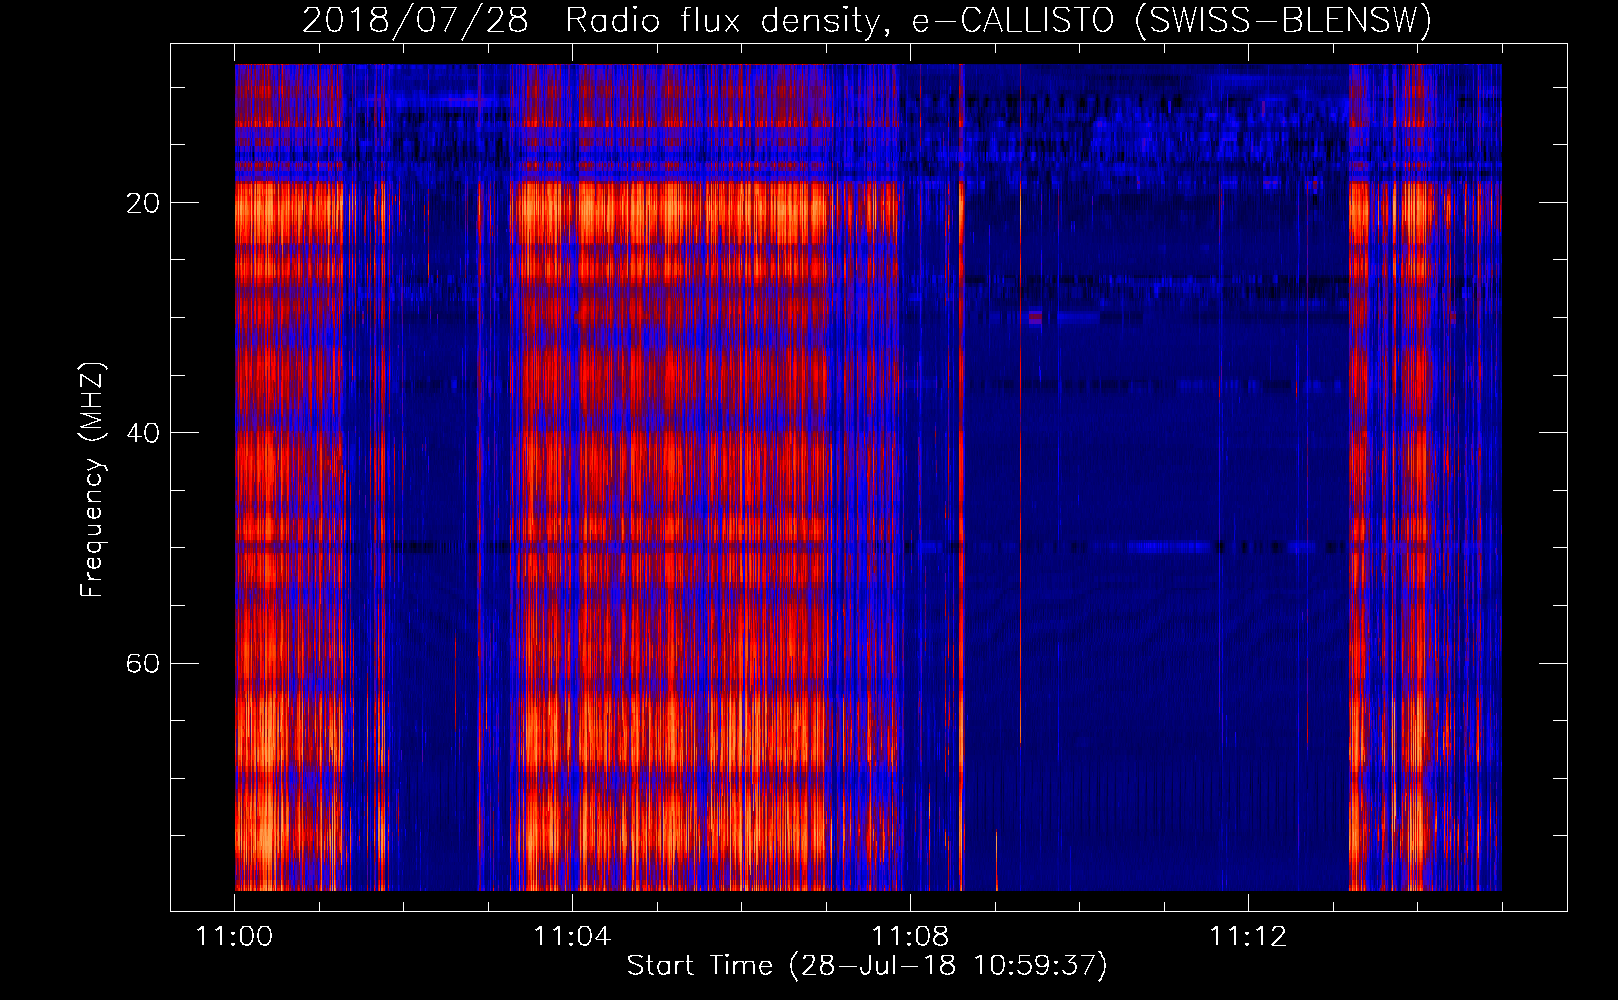
Task: Click the "11:00" time tick label
Action: [235, 937]
